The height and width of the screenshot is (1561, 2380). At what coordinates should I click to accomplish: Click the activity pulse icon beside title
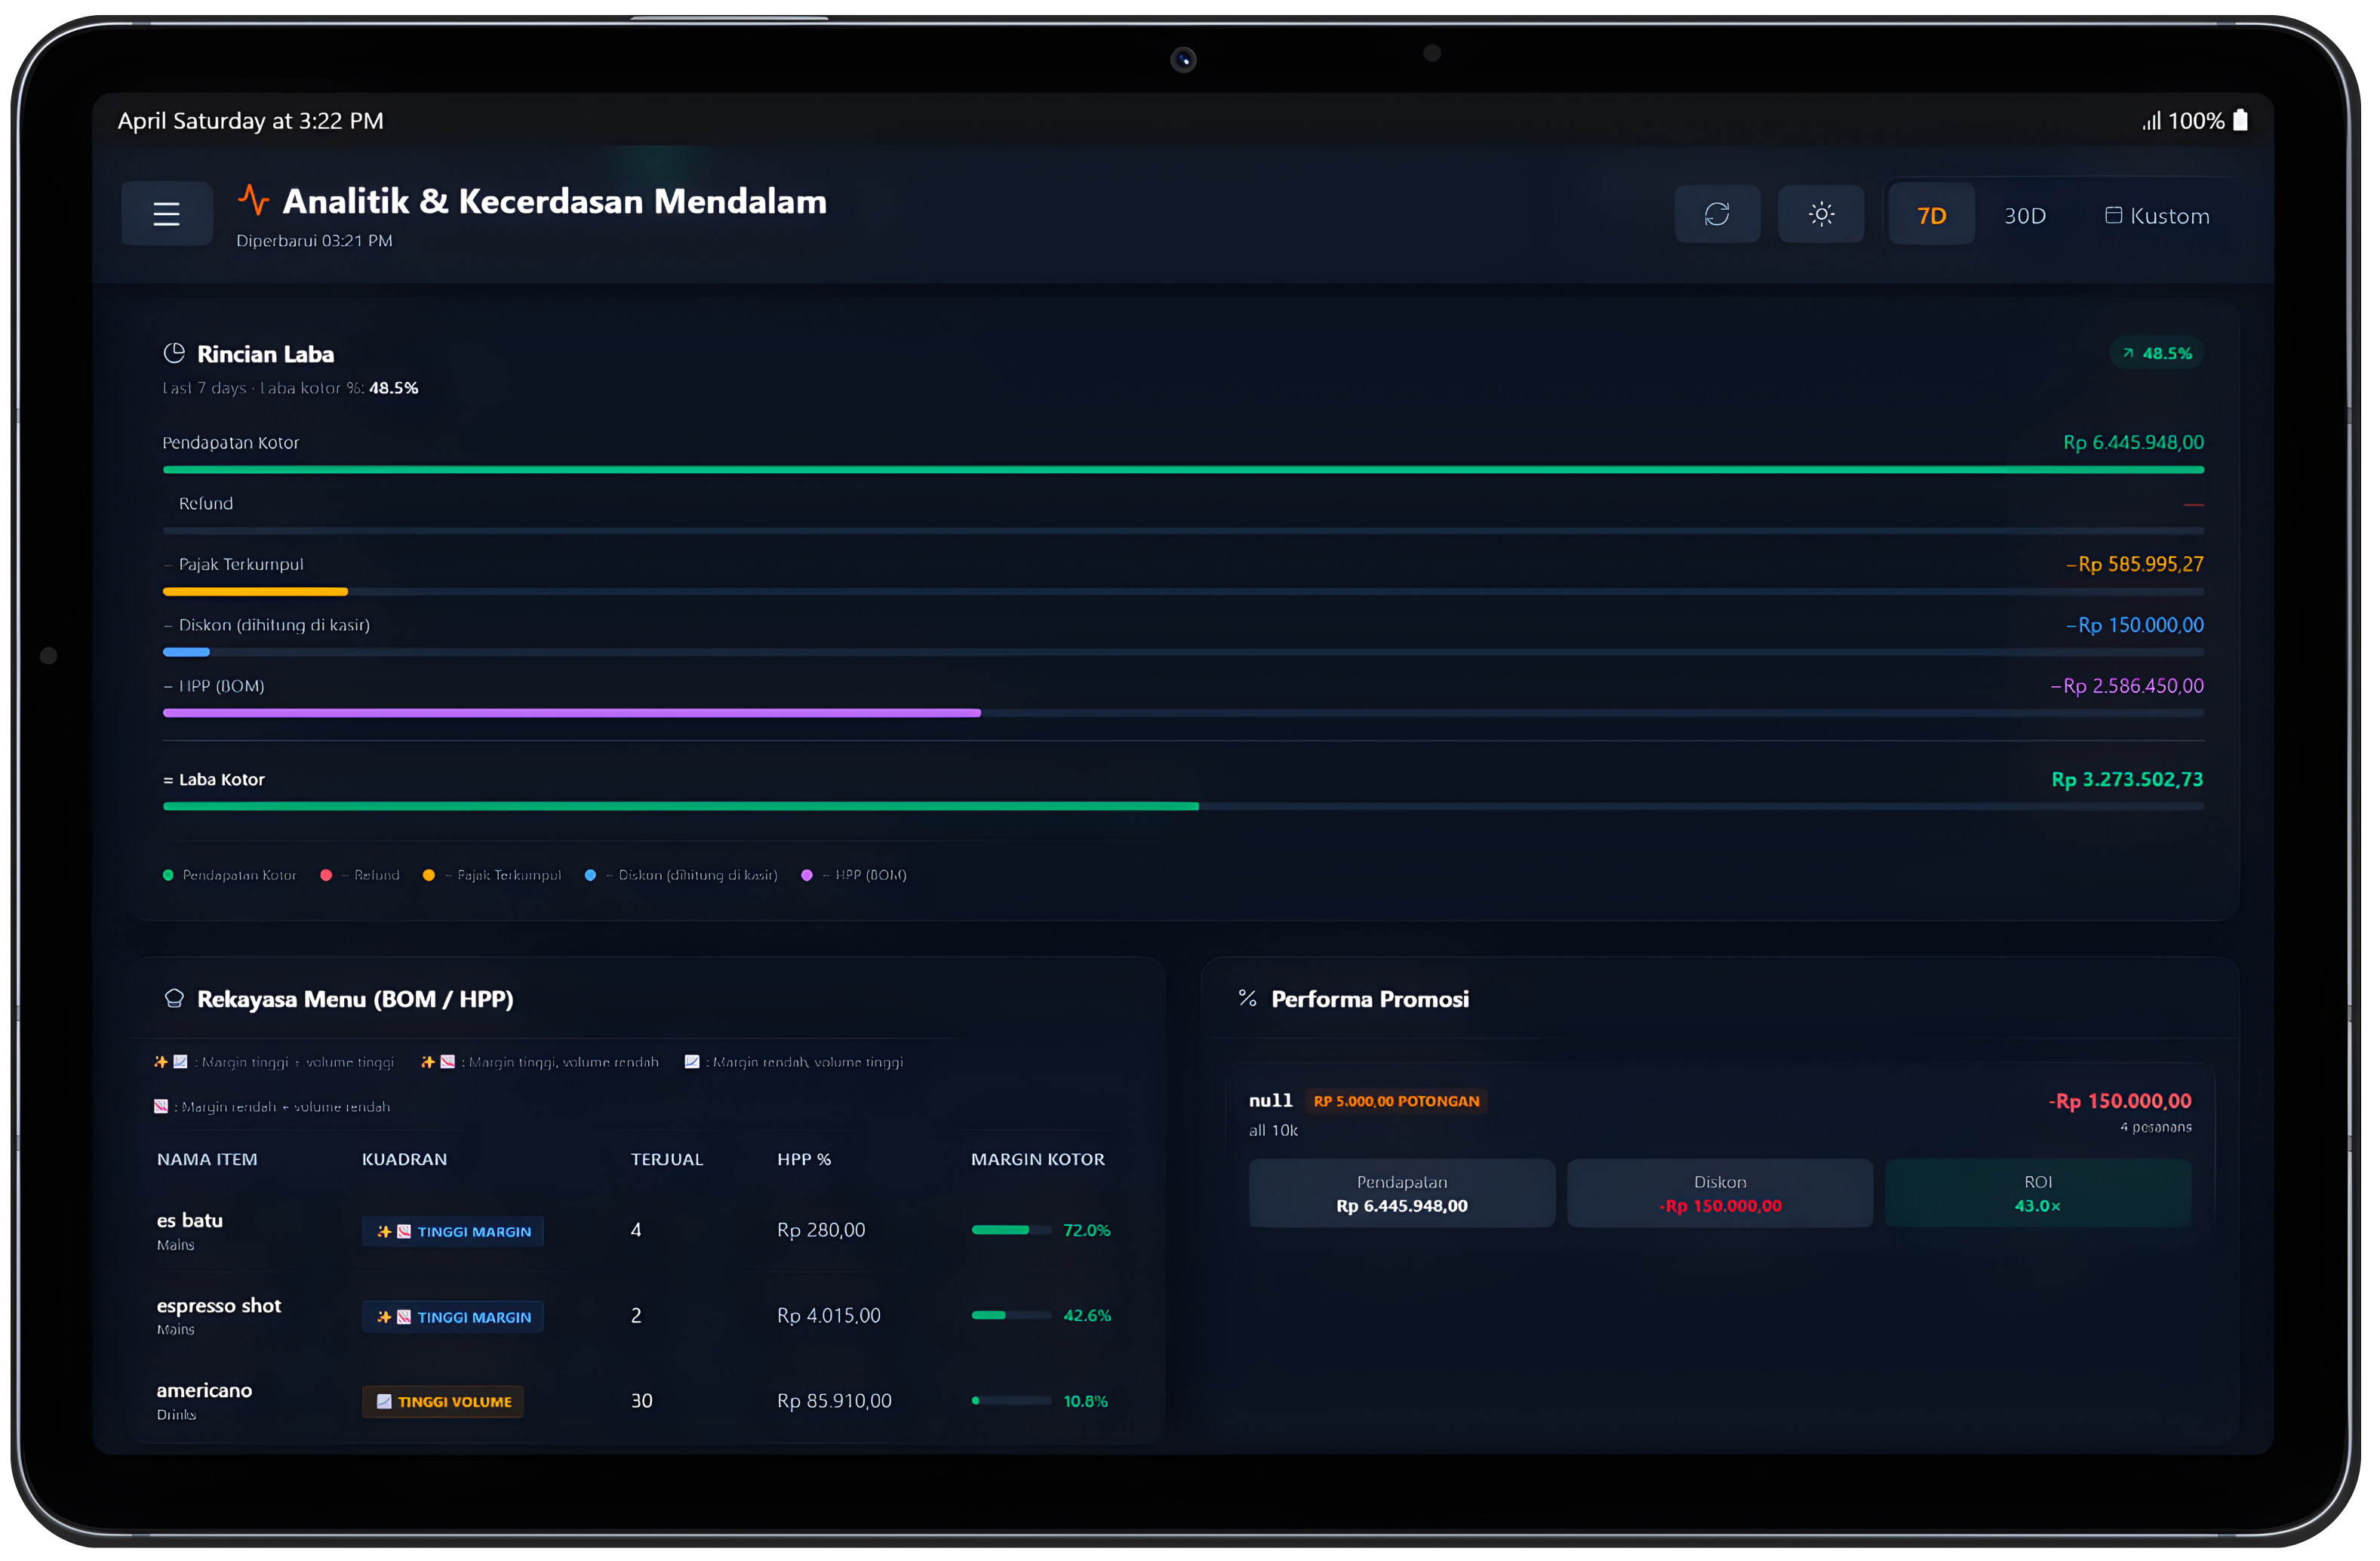pyautogui.click(x=254, y=200)
